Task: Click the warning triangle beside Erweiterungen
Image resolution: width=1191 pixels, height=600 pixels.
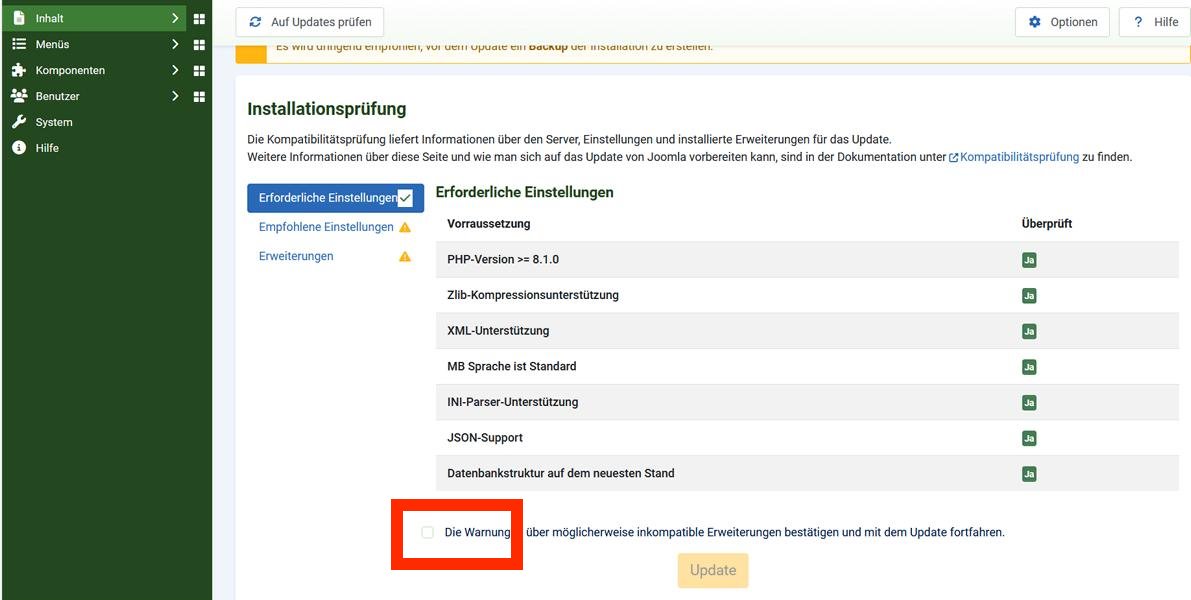Action: click(x=404, y=255)
